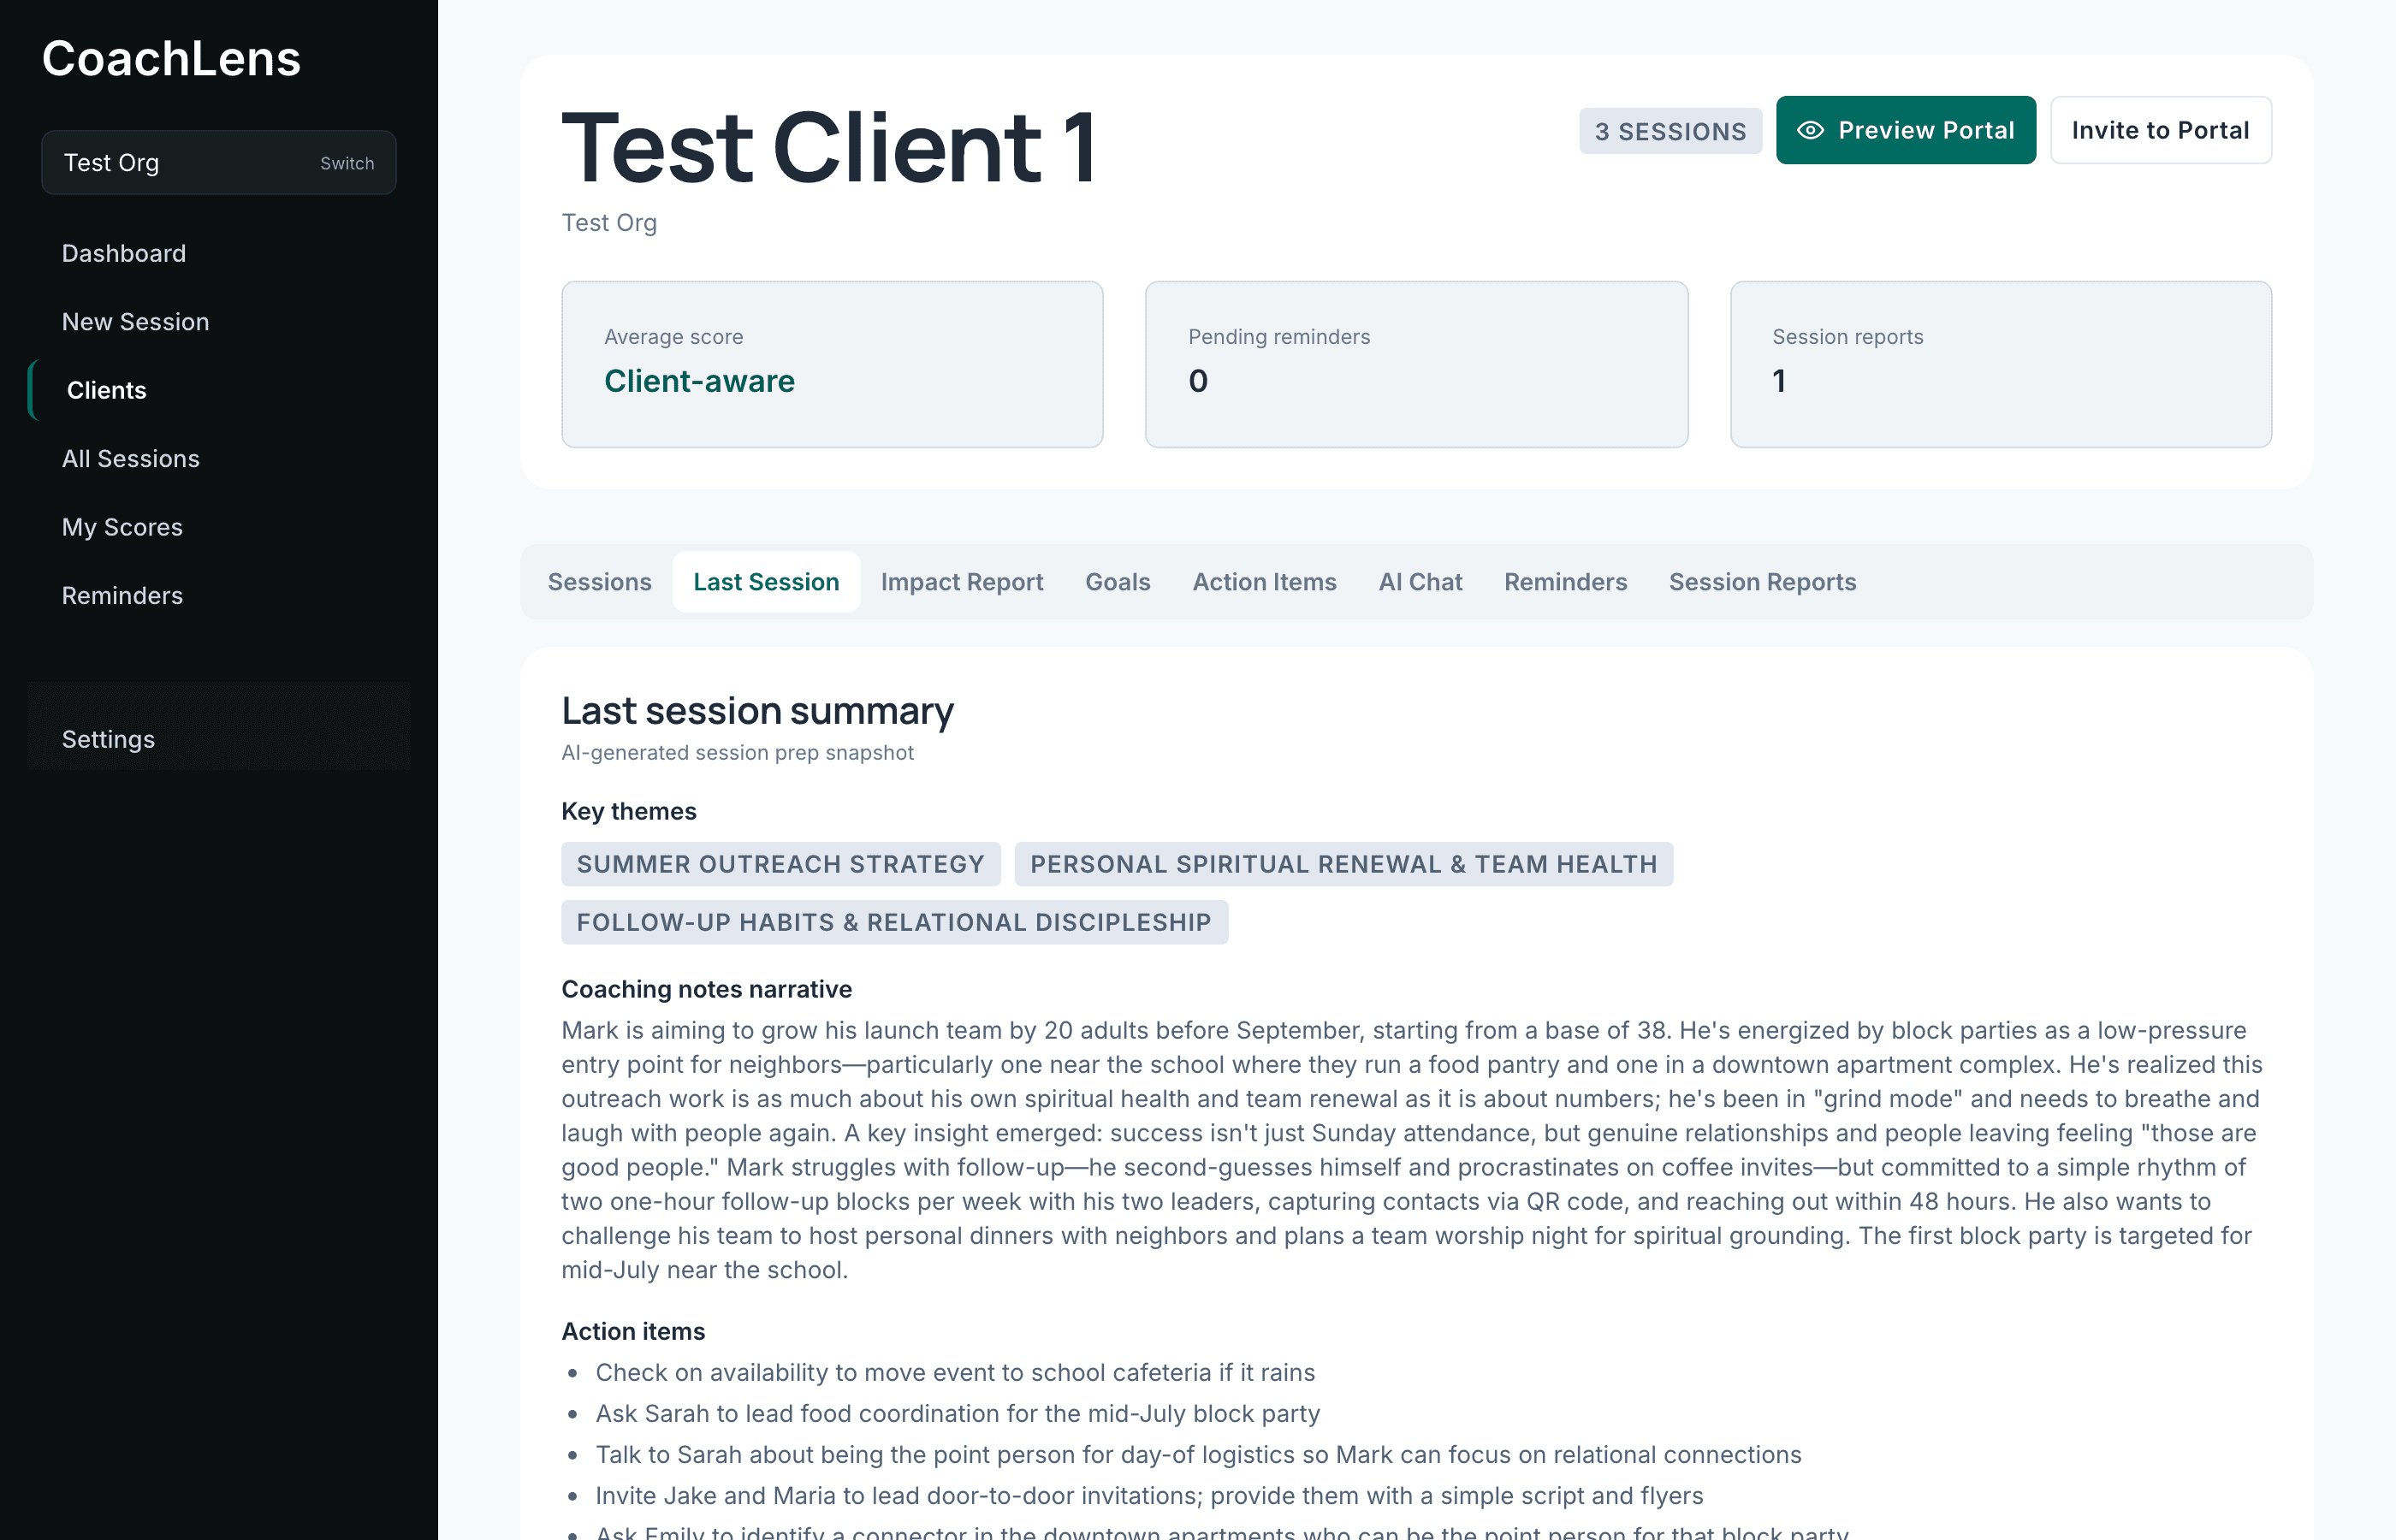Open Settings in the sidebar

click(x=108, y=739)
